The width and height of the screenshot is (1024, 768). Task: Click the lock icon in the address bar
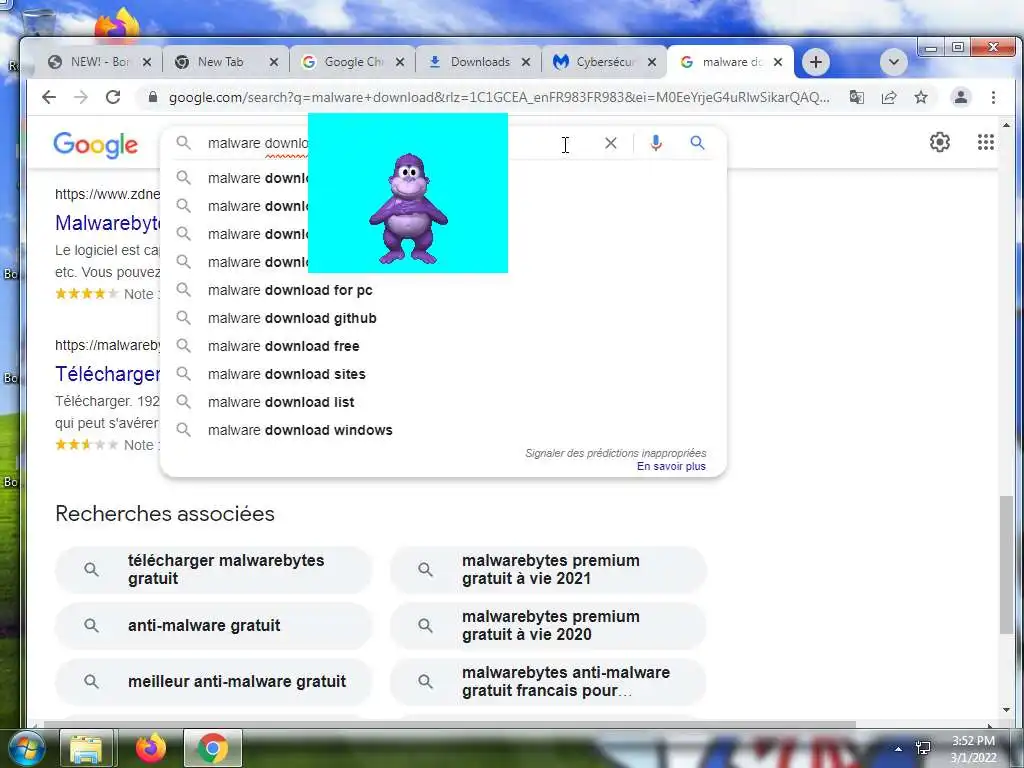click(153, 97)
